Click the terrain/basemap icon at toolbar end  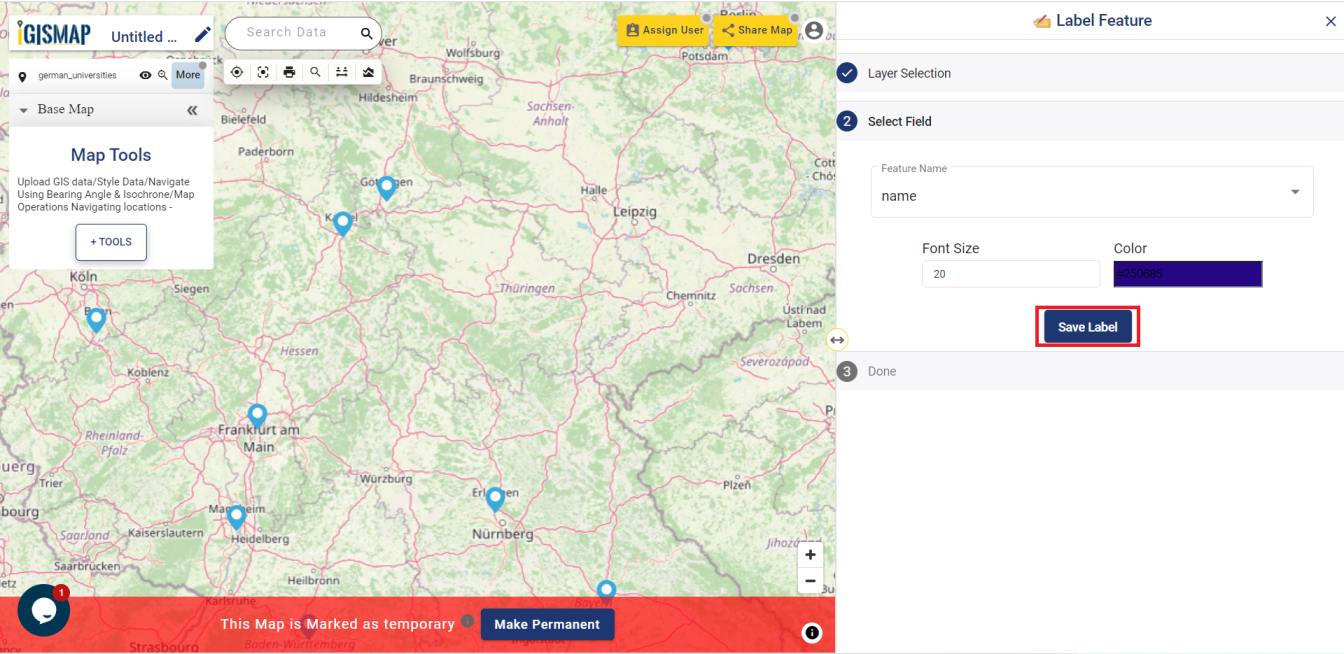(x=368, y=72)
